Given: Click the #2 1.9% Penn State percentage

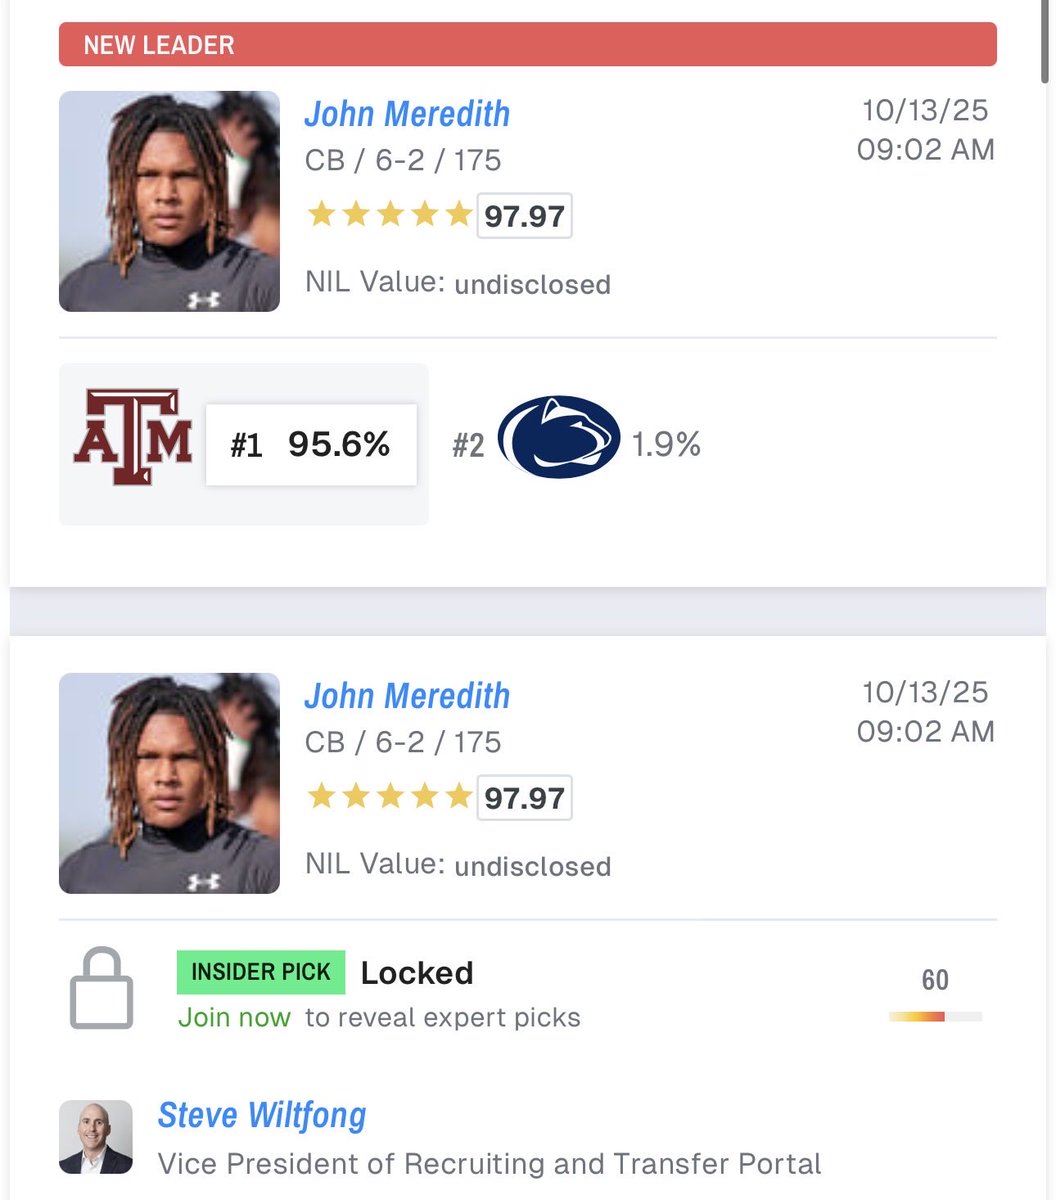Looking at the screenshot, I should point(665,444).
